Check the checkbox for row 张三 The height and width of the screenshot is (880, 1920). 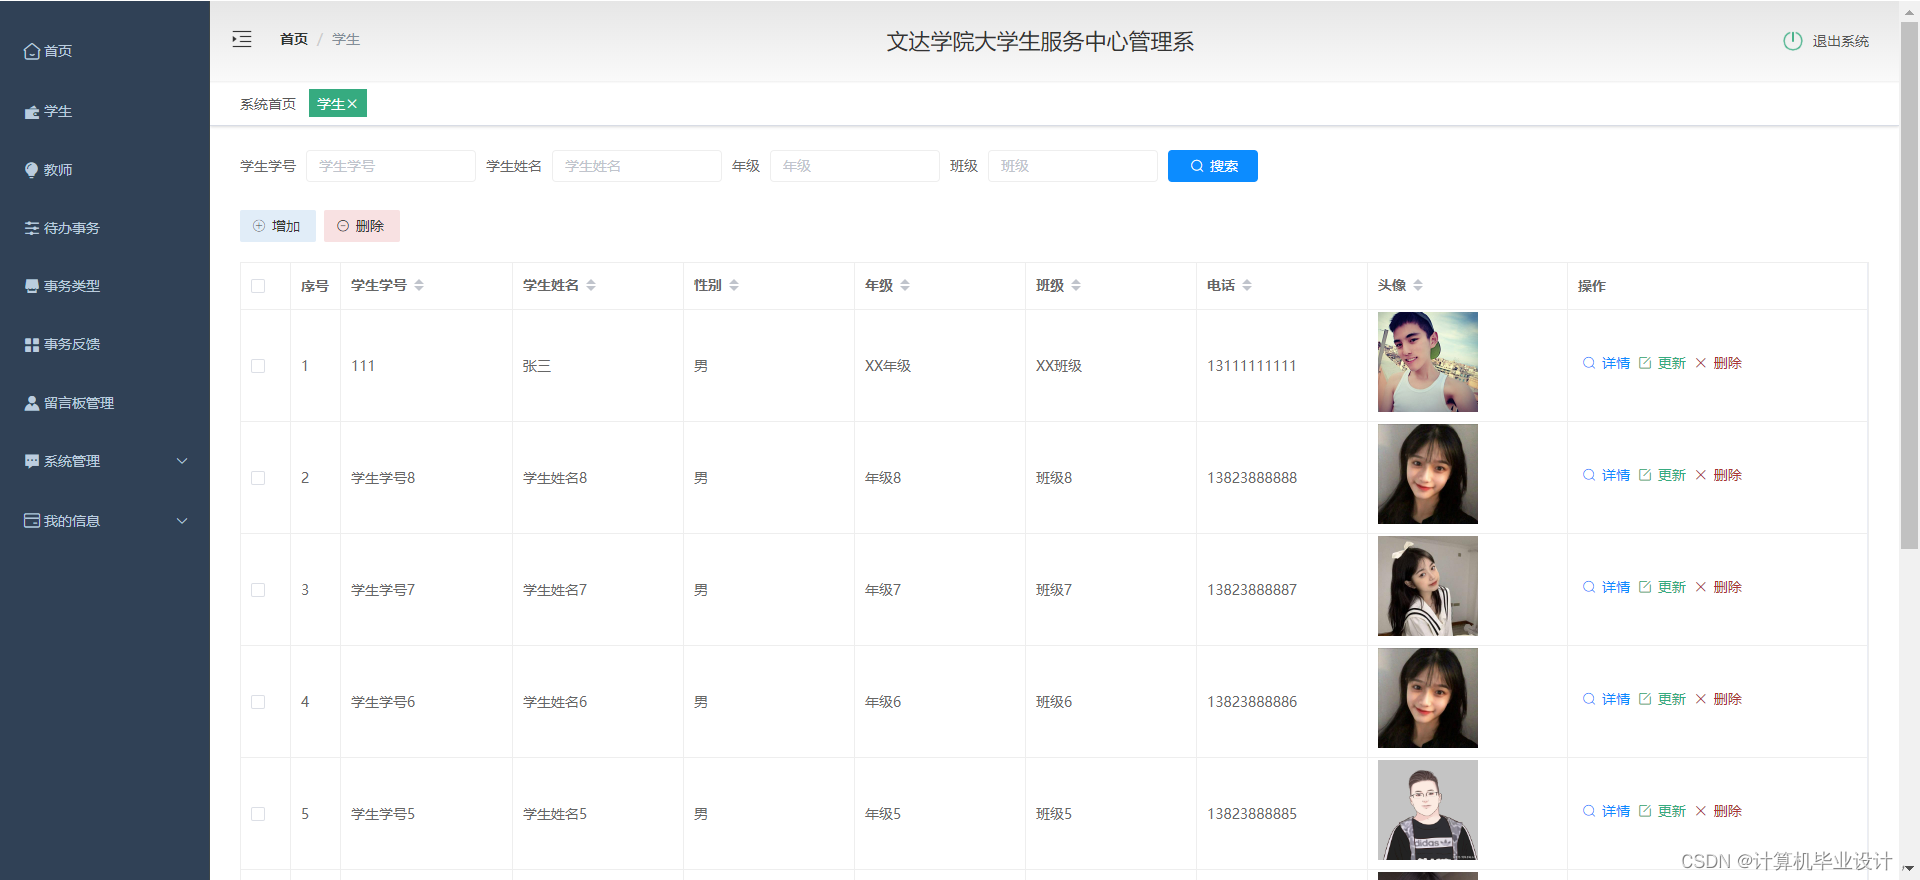point(258,366)
